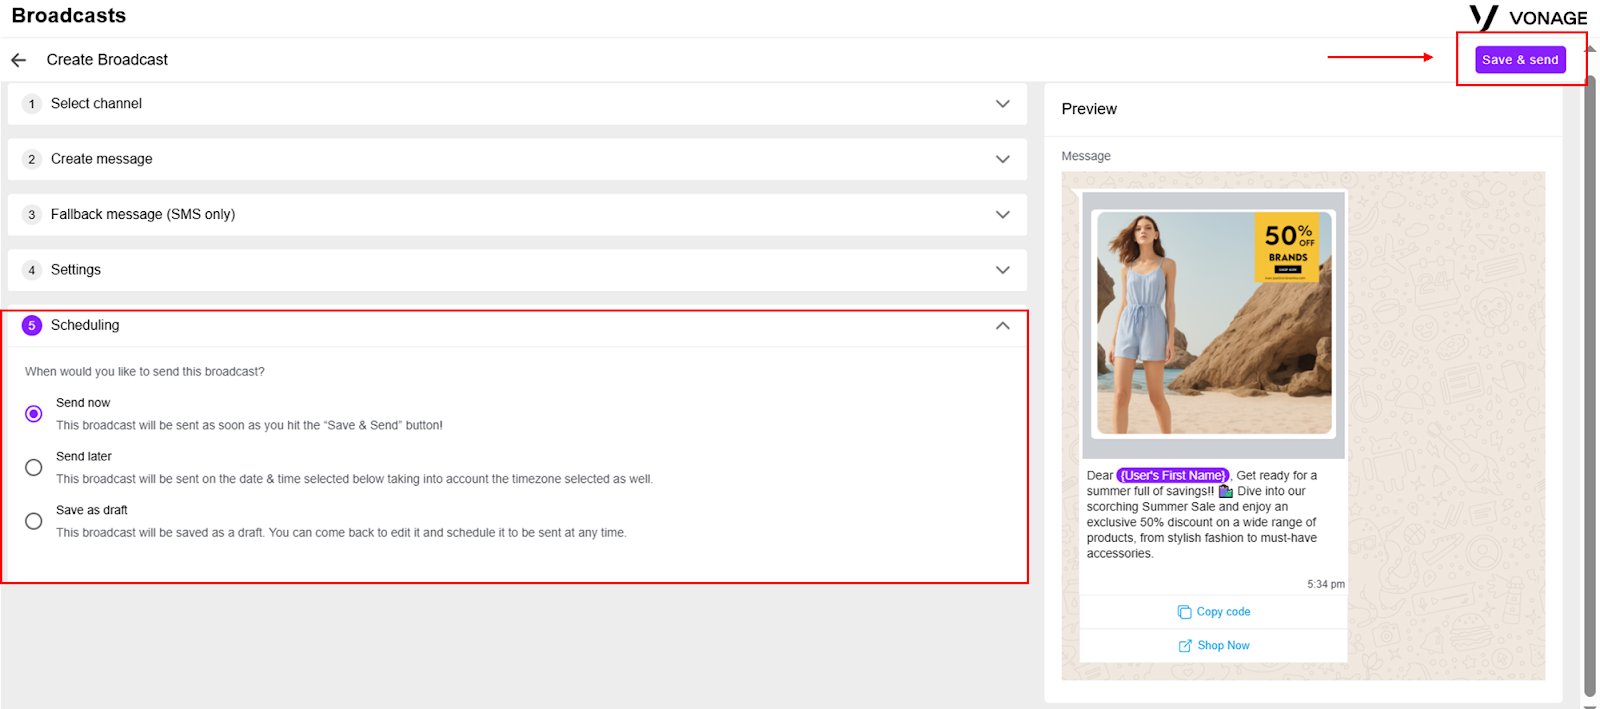Click the Shop Now external link icon
Screen dimensions: 1600x709
(1185, 646)
